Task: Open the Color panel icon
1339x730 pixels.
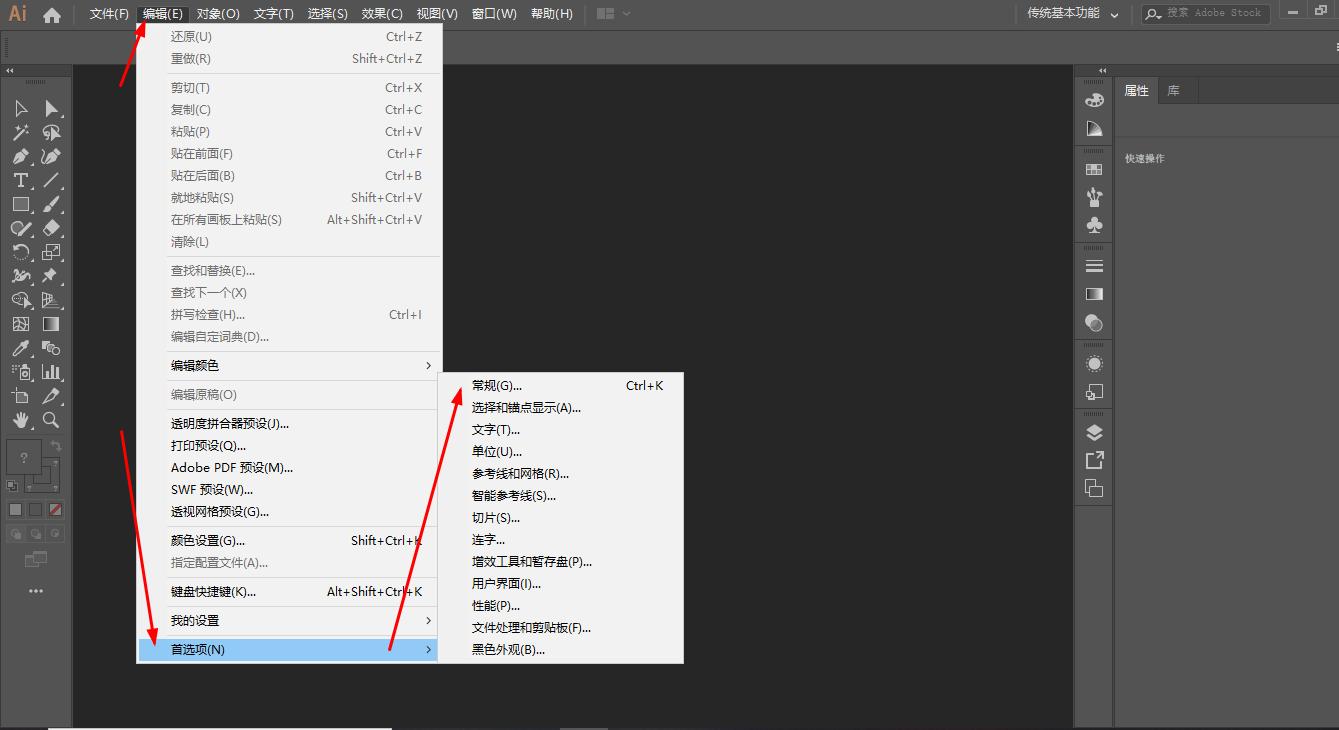Action: (x=1093, y=99)
